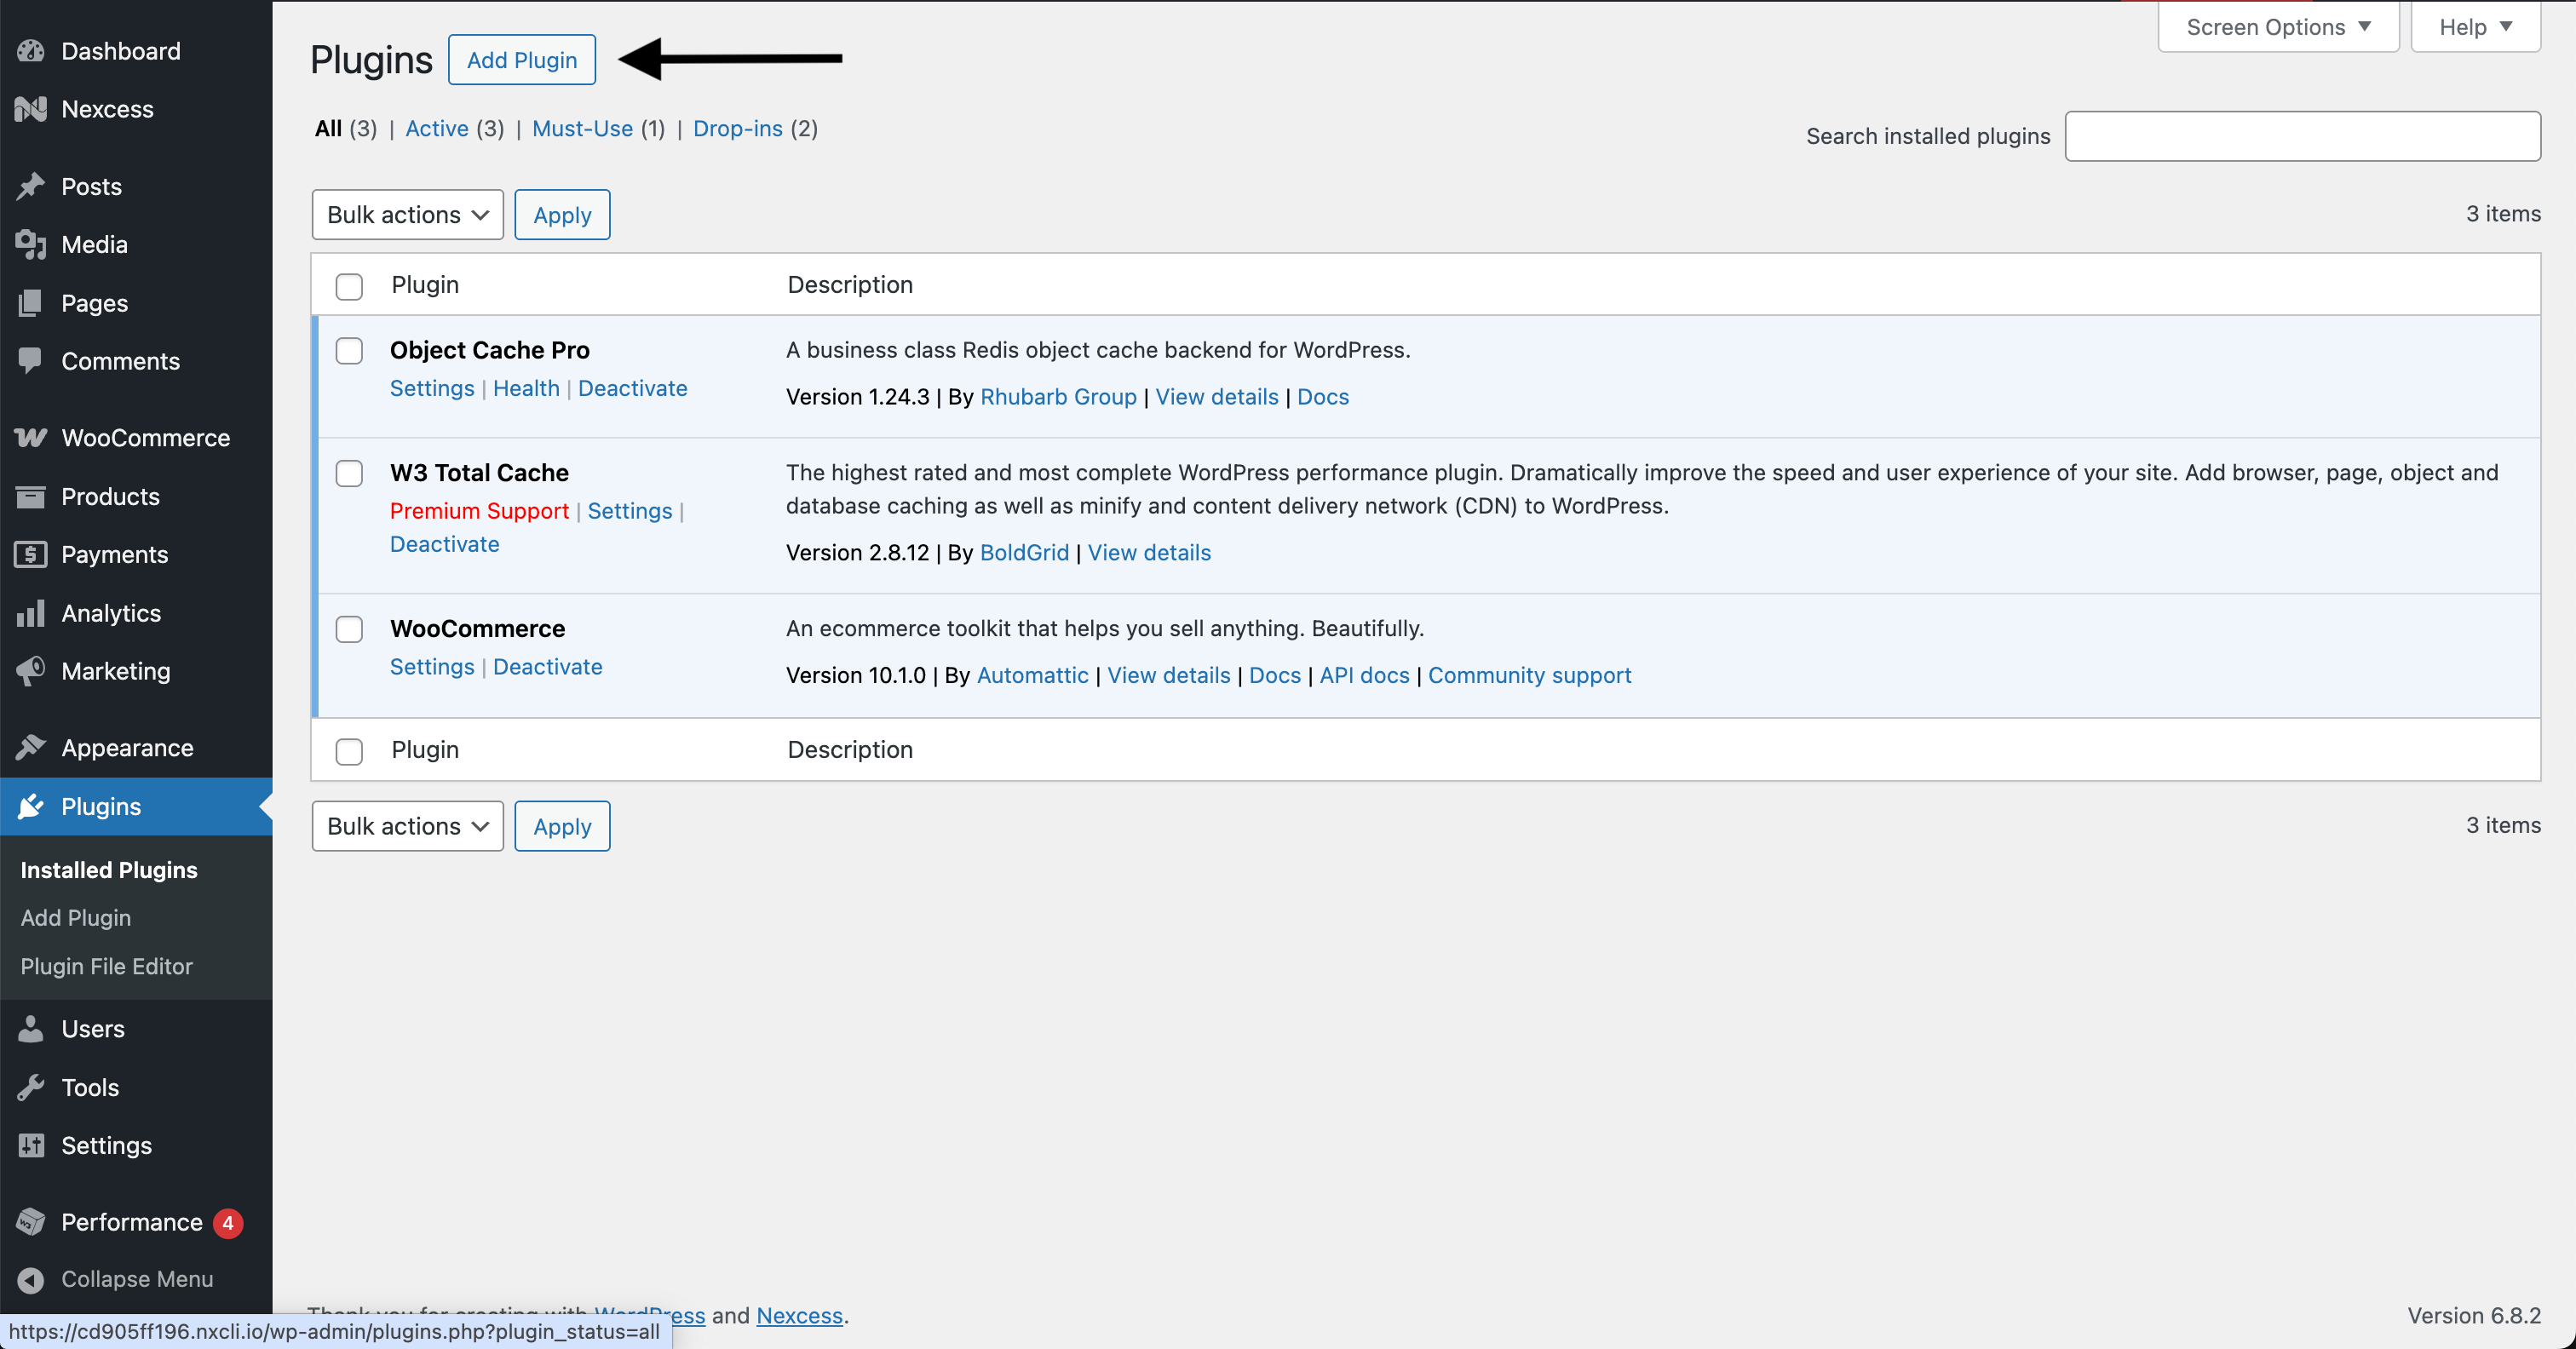
Task: Click the Media library icon
Action: [x=31, y=244]
